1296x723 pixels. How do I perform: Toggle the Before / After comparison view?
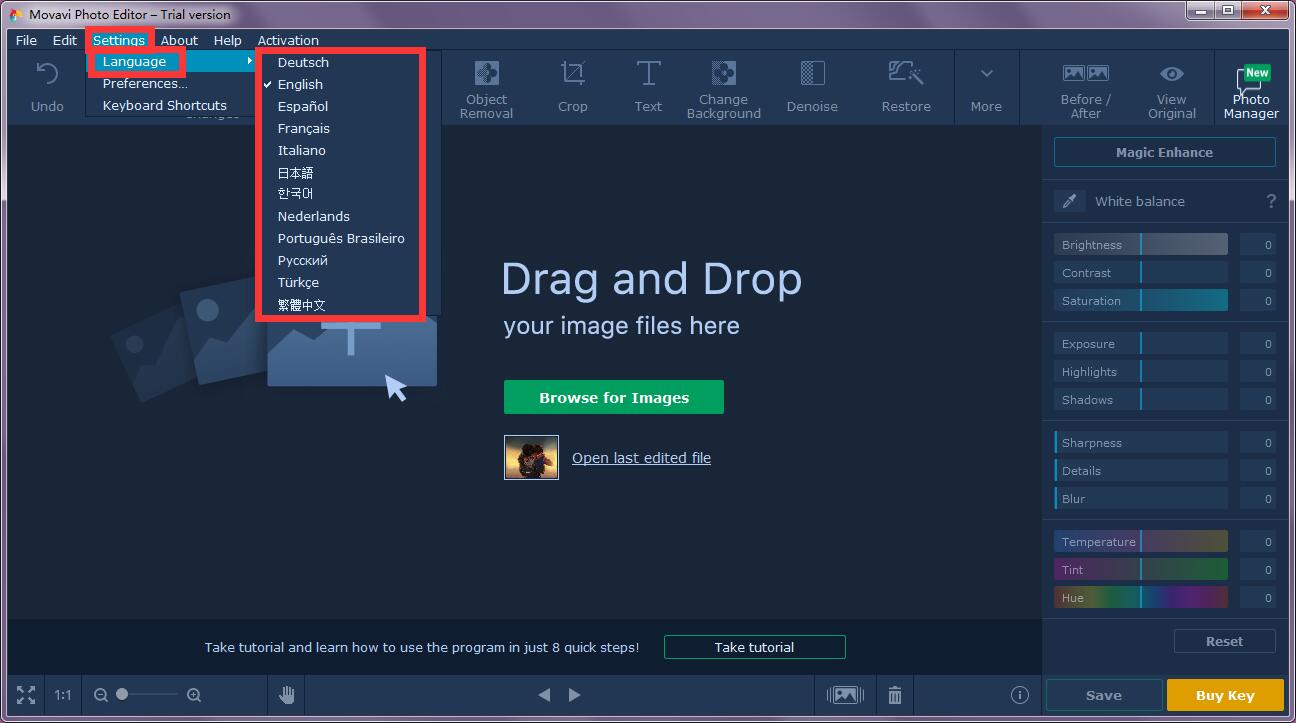[1086, 89]
